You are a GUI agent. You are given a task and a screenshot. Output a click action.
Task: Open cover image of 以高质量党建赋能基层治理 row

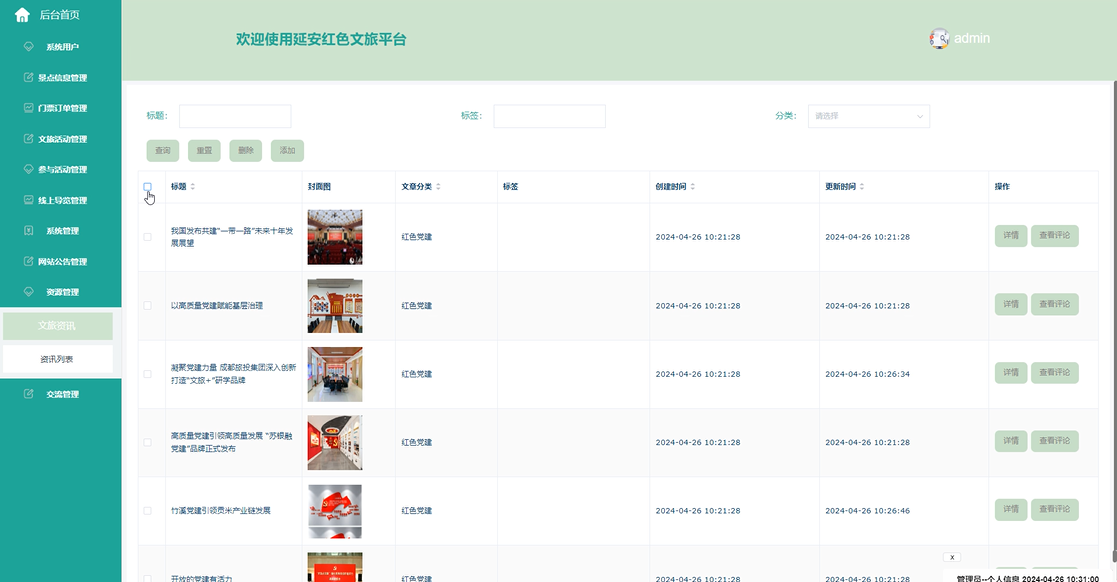point(335,306)
